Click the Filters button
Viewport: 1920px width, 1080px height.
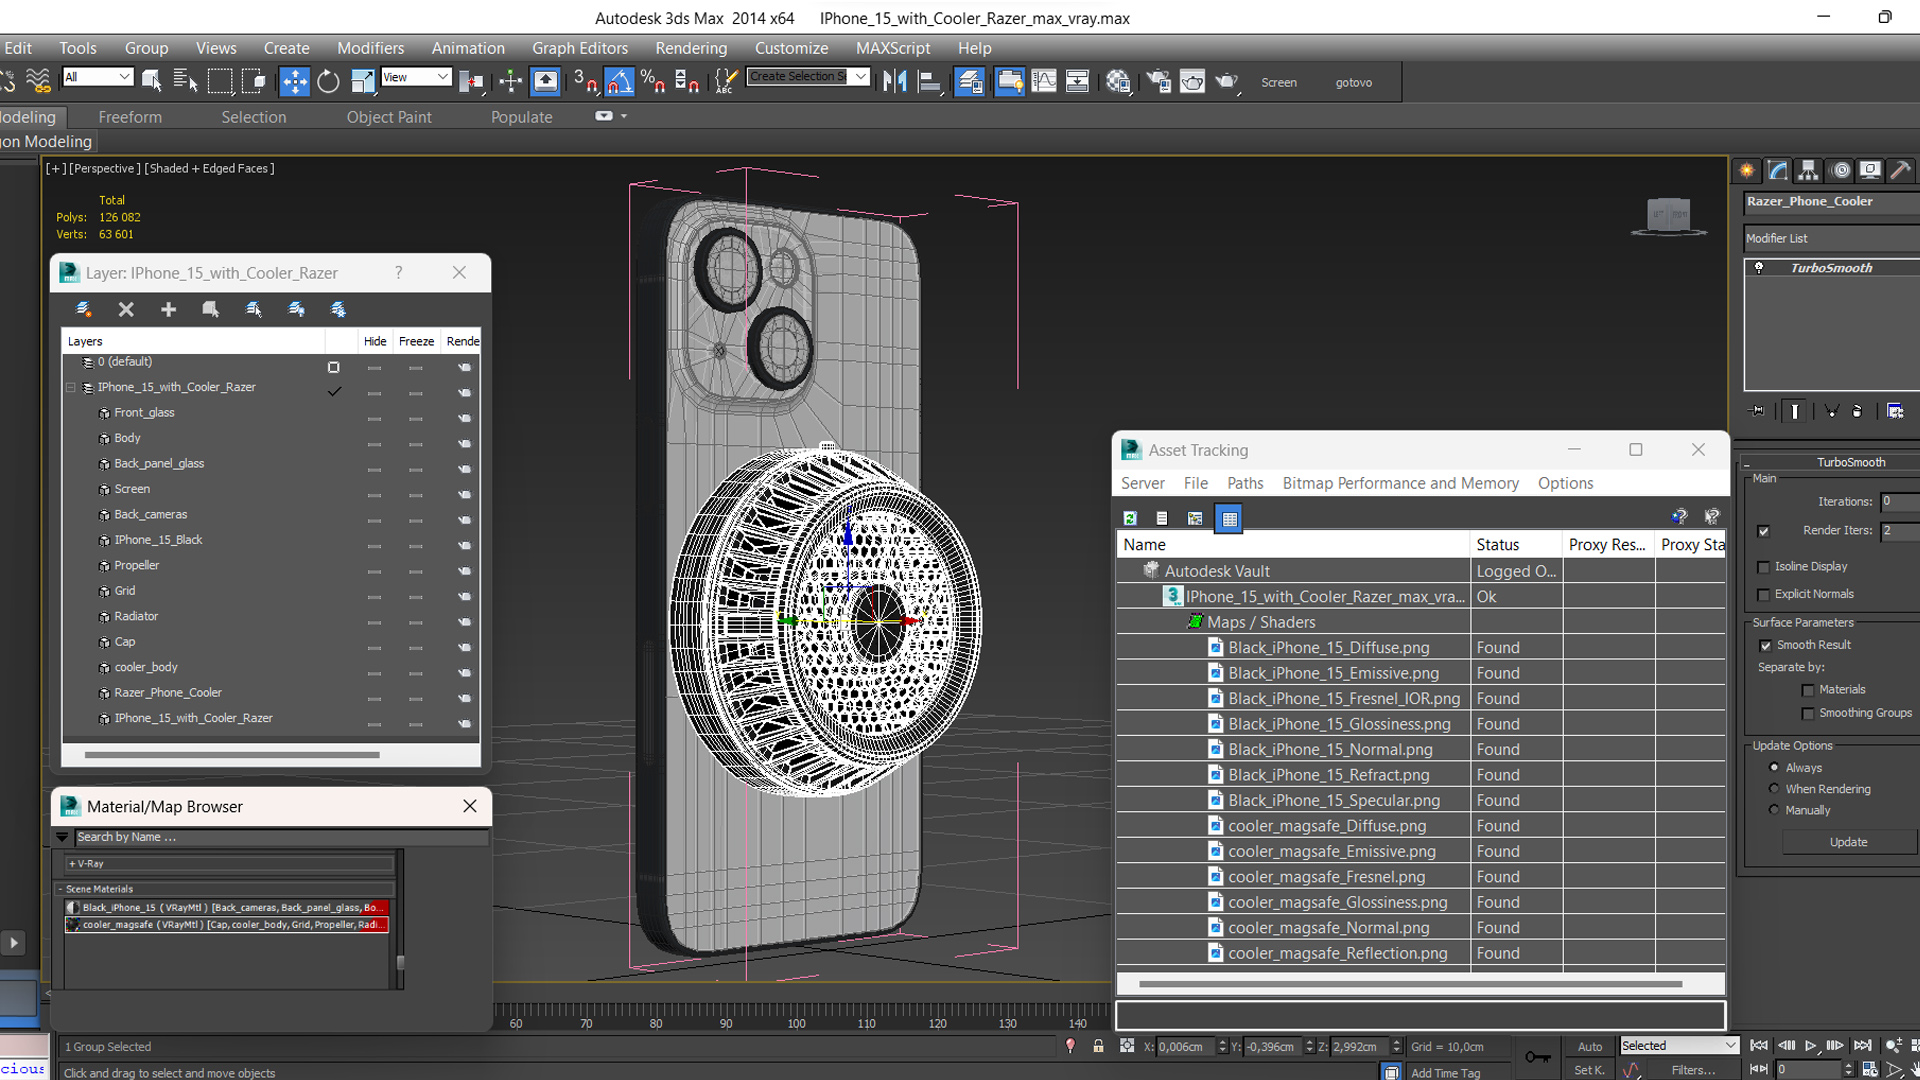click(1693, 1070)
